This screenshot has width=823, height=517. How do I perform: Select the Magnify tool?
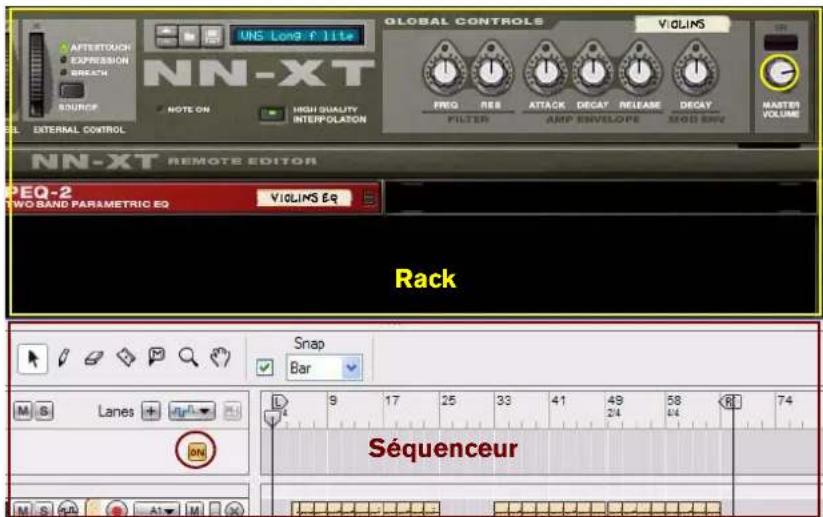pos(188,357)
